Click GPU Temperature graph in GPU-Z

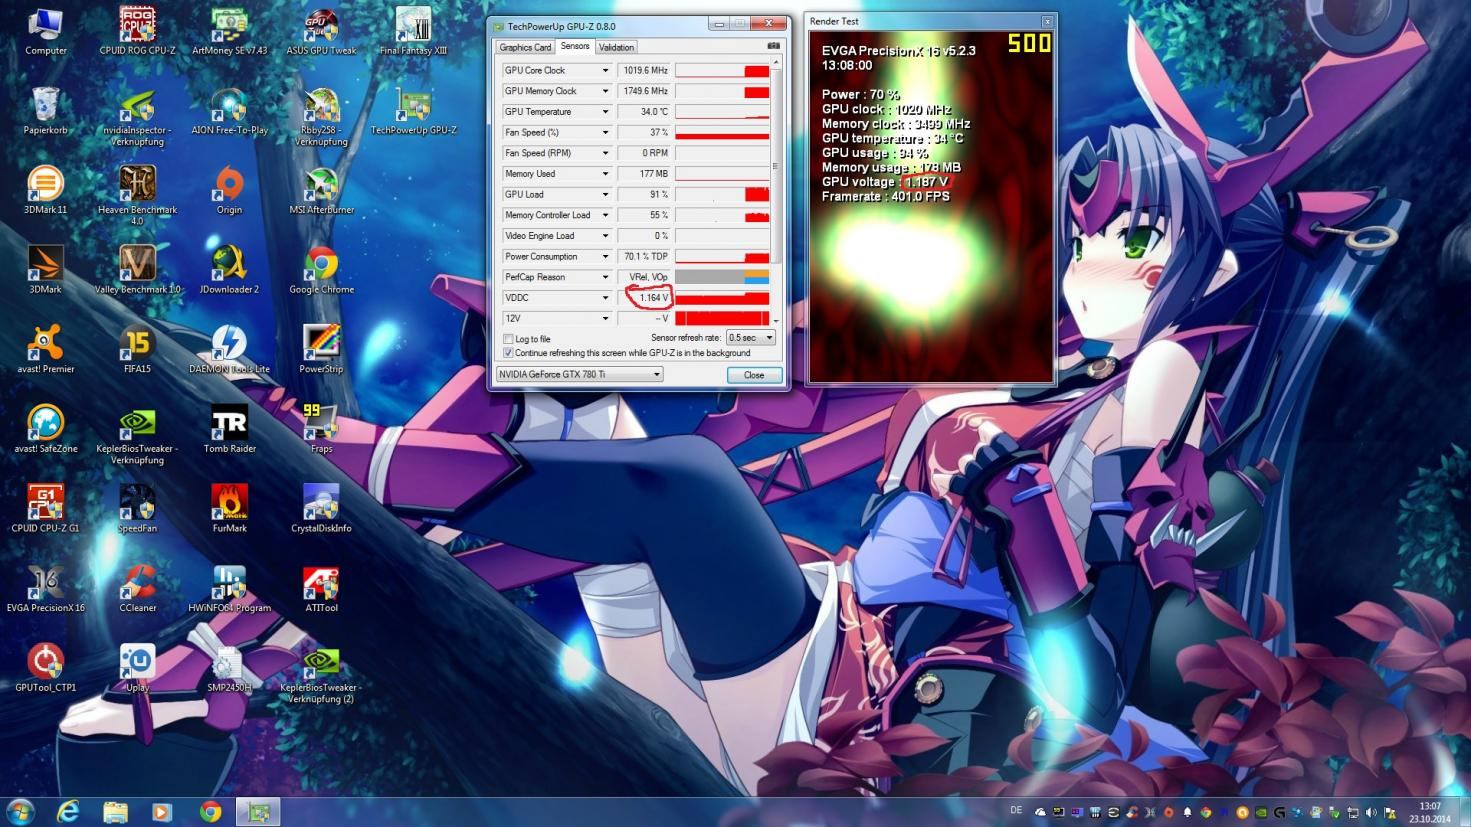(722, 112)
